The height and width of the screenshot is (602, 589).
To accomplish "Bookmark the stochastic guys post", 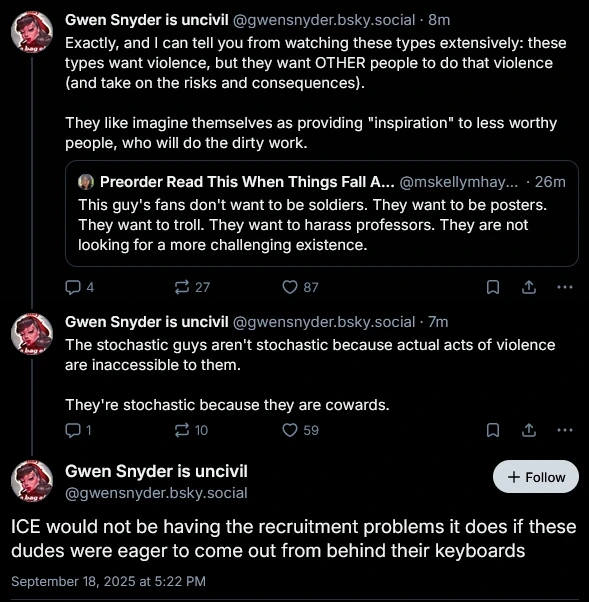I will (x=493, y=430).
